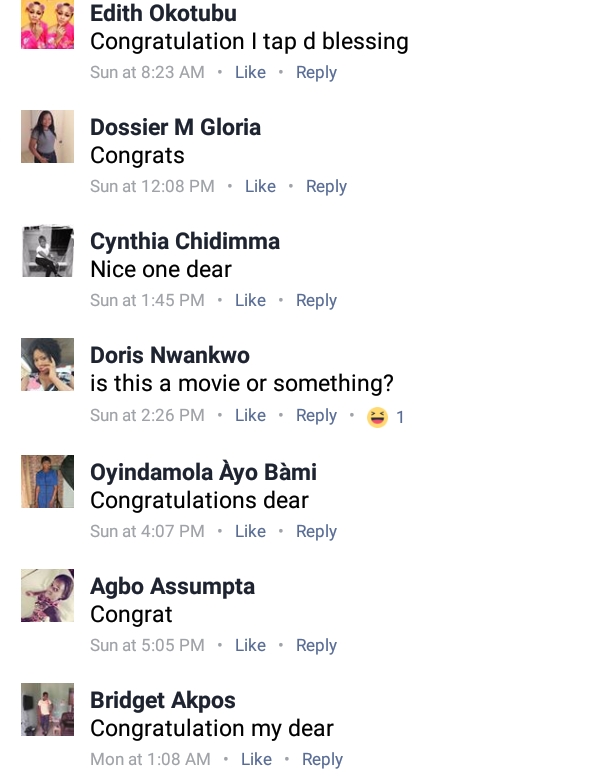This screenshot has height=776, width=600.
Task: Open the 'Sun at 2:26 PM' comment timestamp
Action: pos(147,416)
